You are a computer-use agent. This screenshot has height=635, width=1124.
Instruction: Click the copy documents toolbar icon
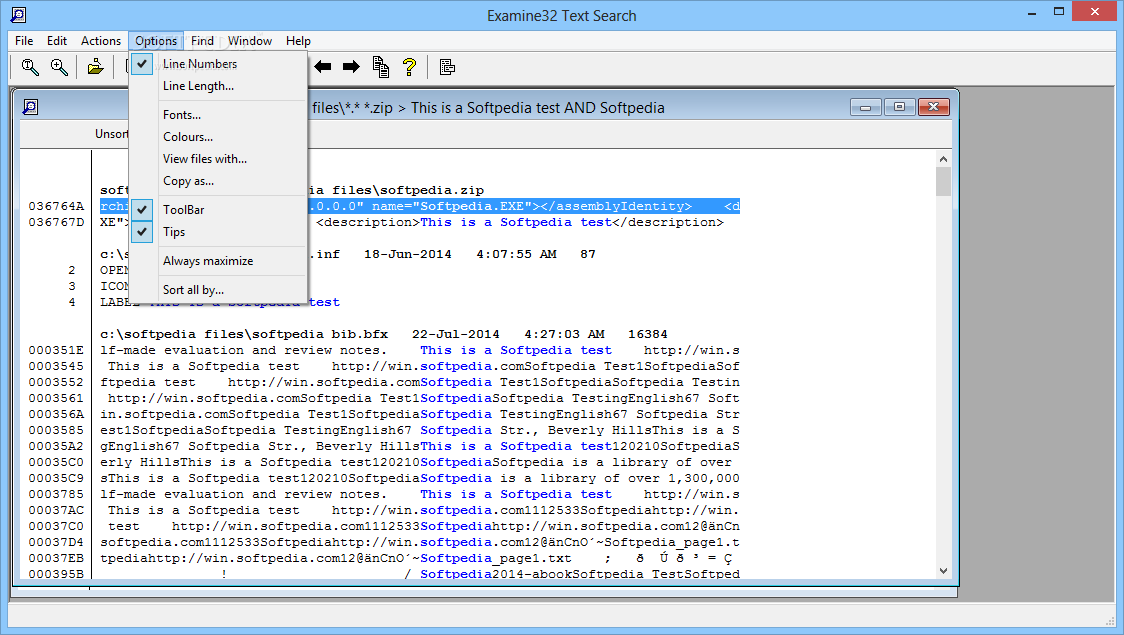[381, 67]
